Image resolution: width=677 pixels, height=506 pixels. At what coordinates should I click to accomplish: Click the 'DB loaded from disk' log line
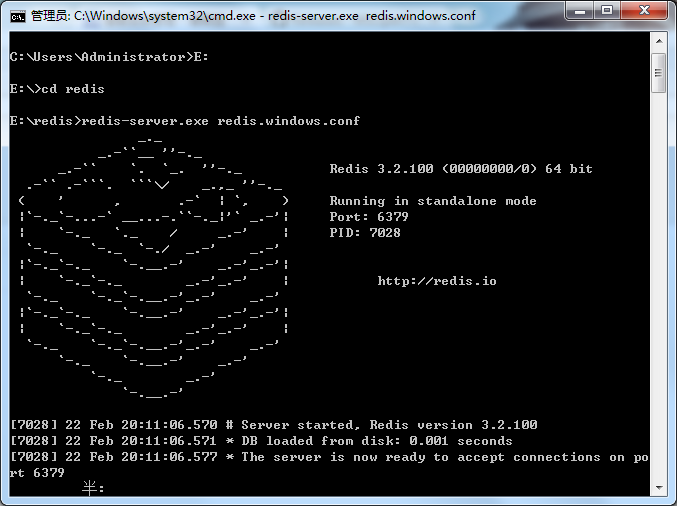tap(261, 441)
